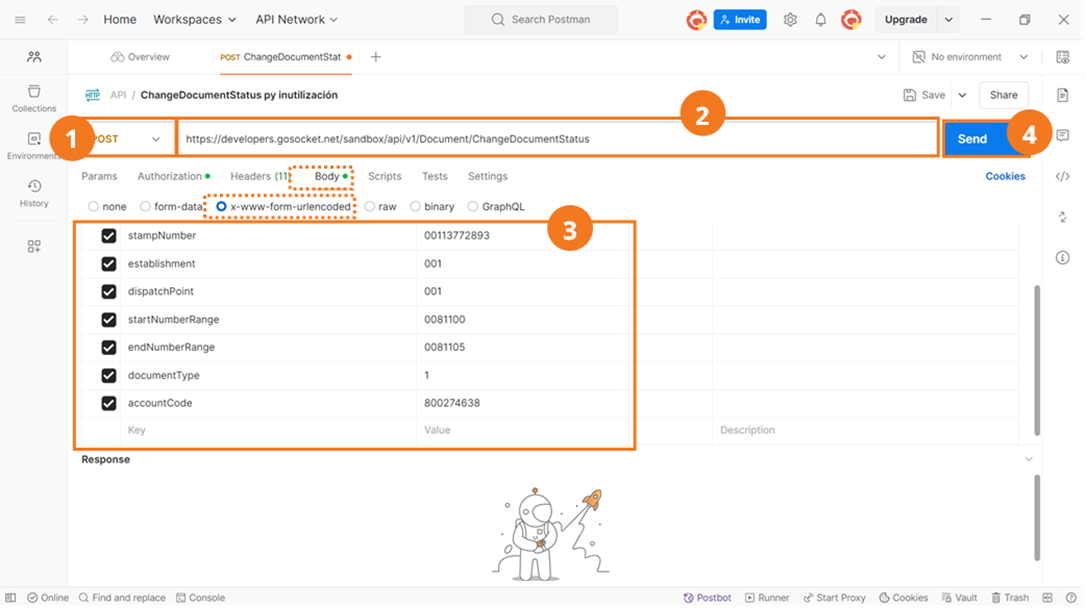The height and width of the screenshot is (609, 1086).
Task: Open Trash in the status bar
Action: [1010, 597]
